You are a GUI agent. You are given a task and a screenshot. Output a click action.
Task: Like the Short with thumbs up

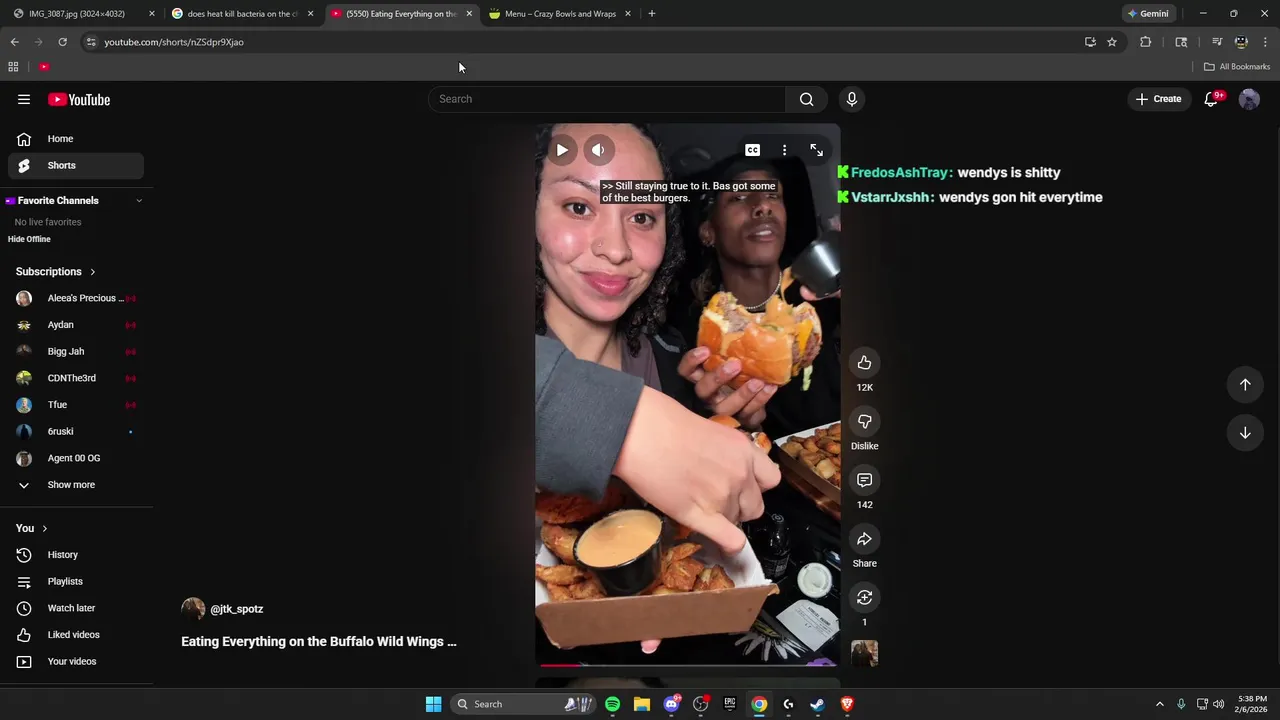(865, 363)
